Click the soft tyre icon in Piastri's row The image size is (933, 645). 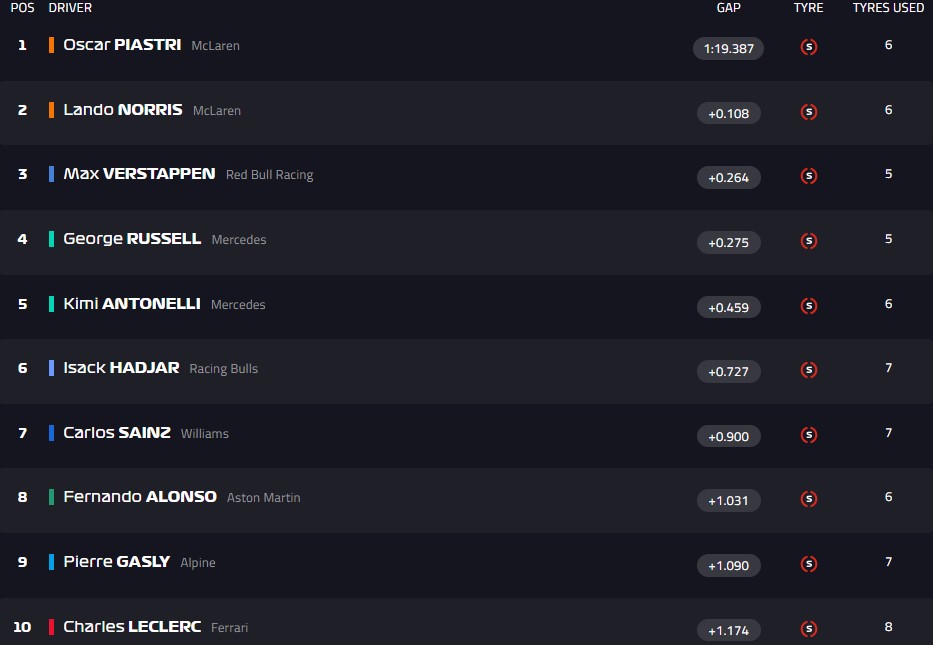(809, 47)
